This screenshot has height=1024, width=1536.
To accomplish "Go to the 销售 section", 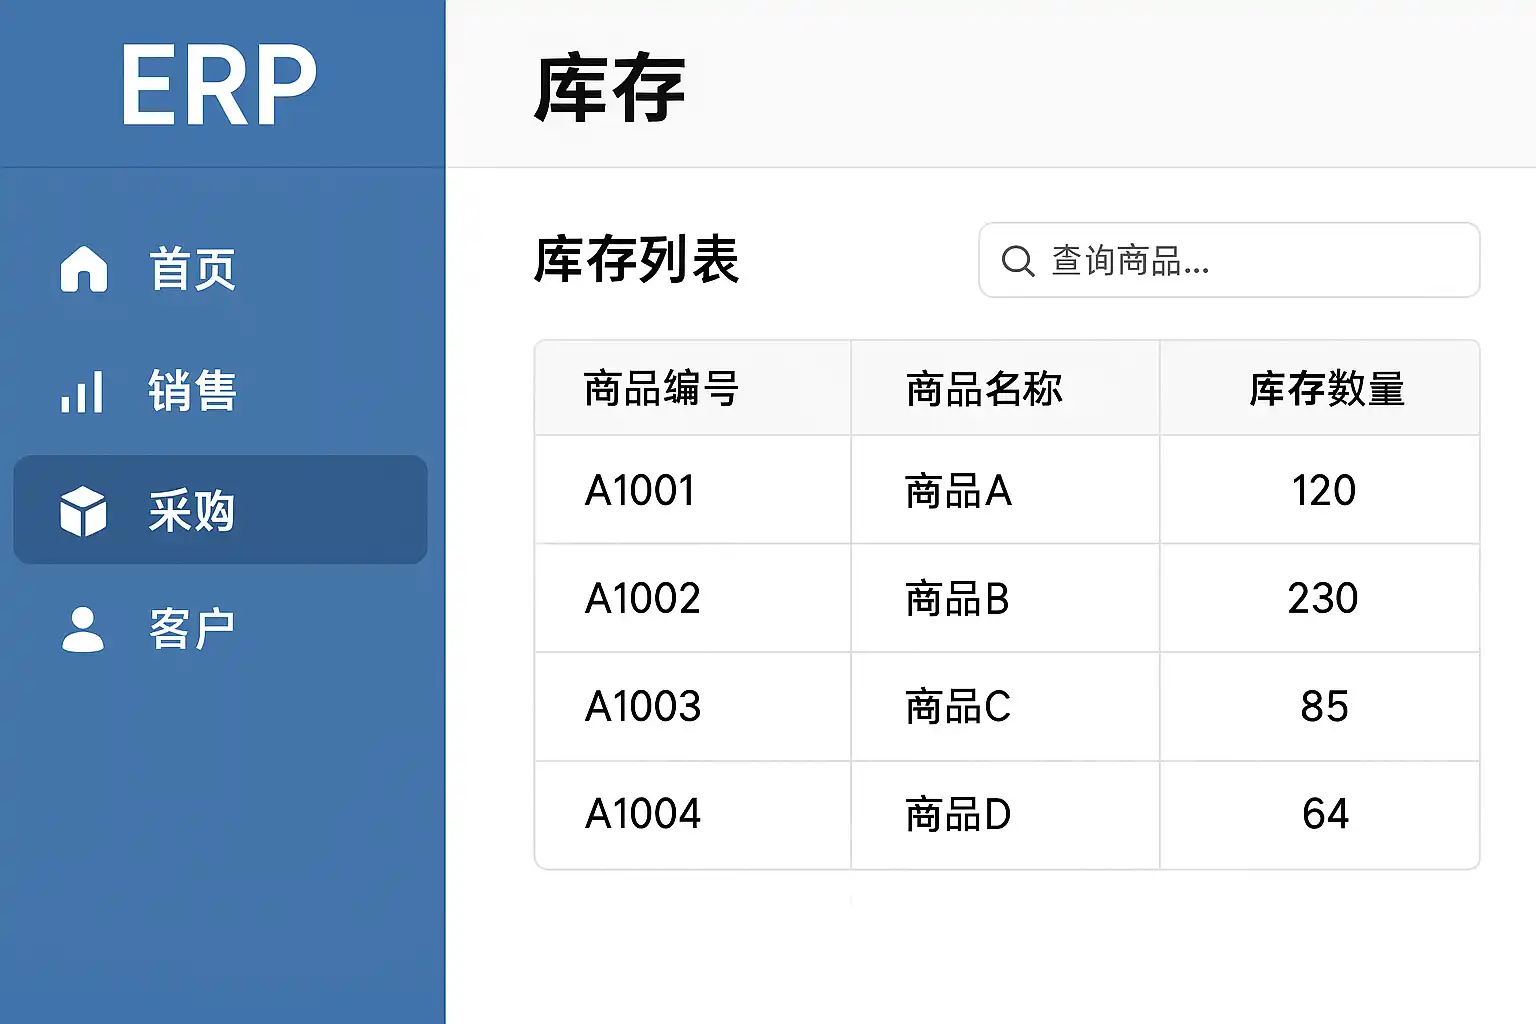I will click(x=192, y=391).
